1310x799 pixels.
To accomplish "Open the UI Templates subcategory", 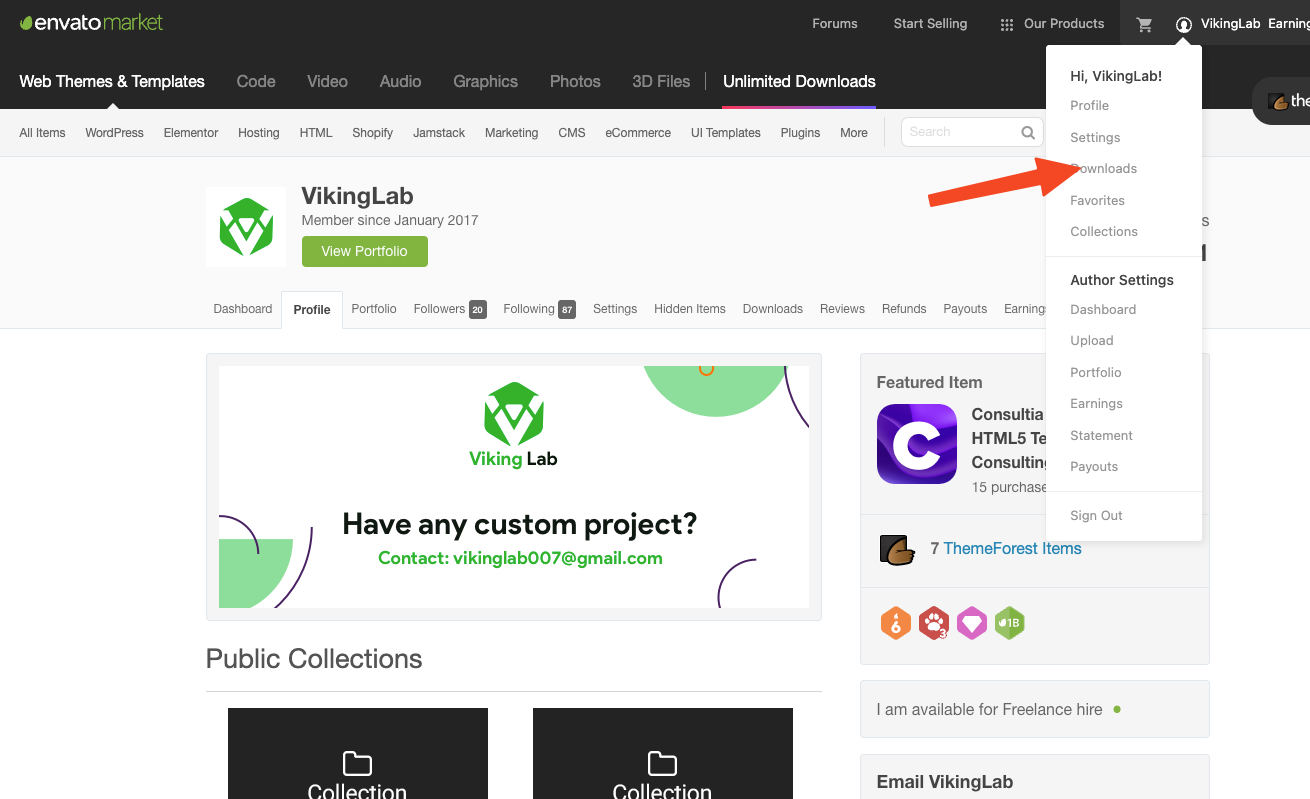I will pos(726,133).
